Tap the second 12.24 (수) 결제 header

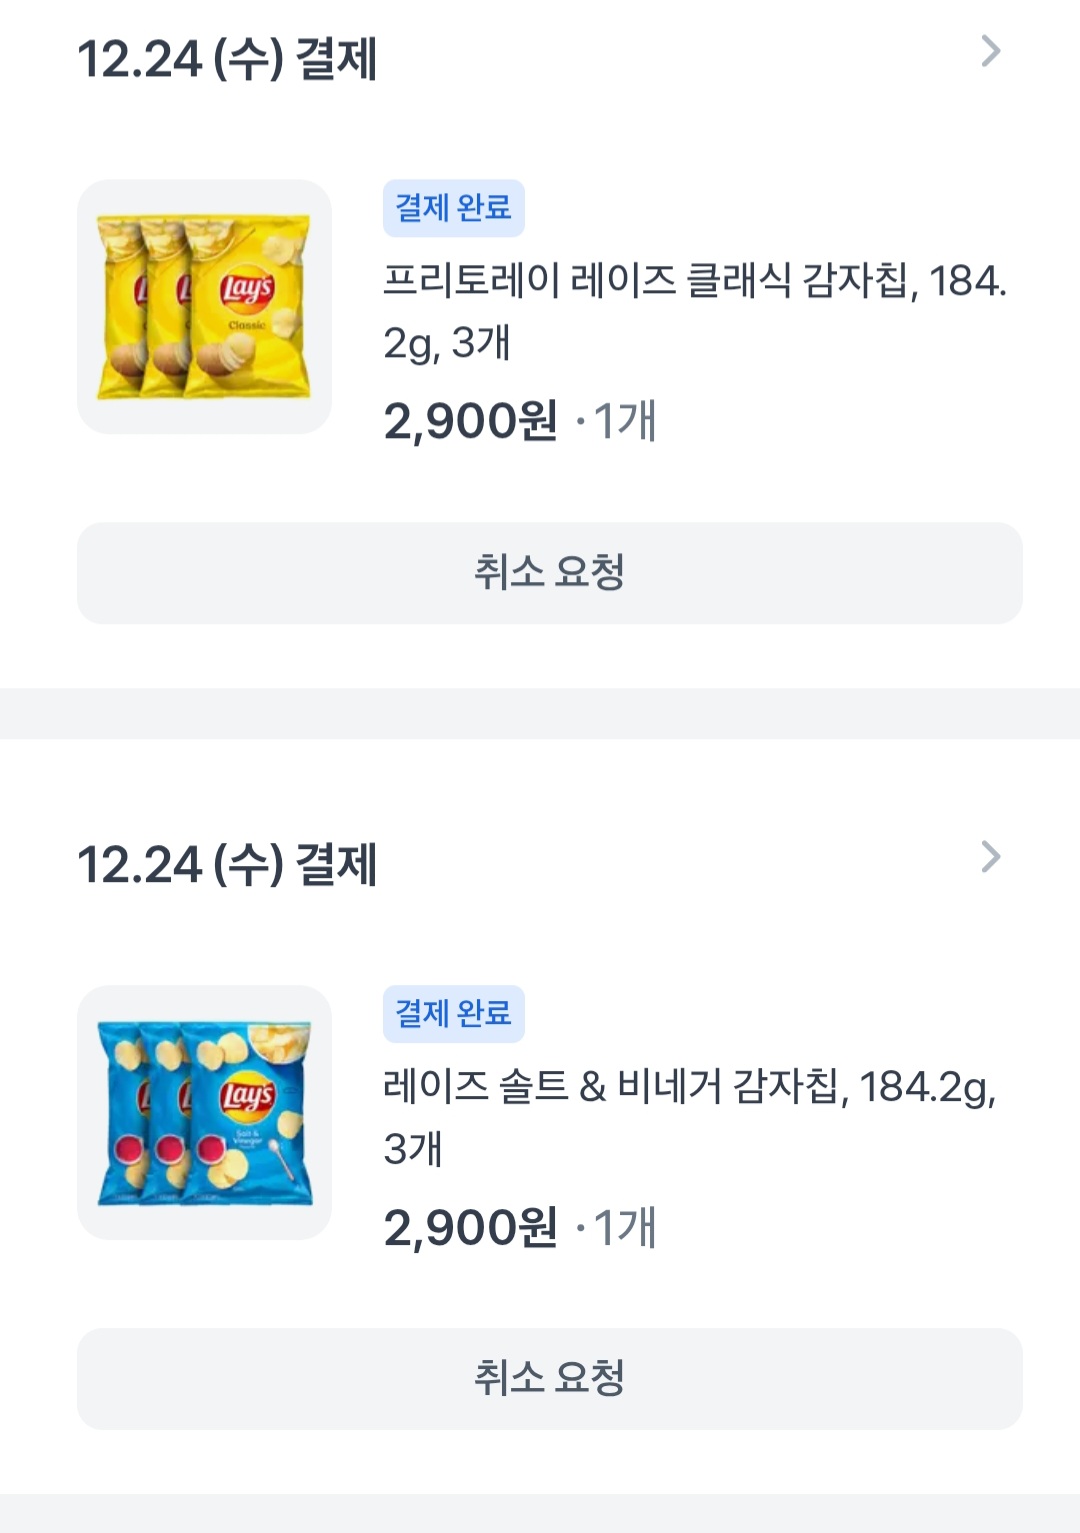227,865
